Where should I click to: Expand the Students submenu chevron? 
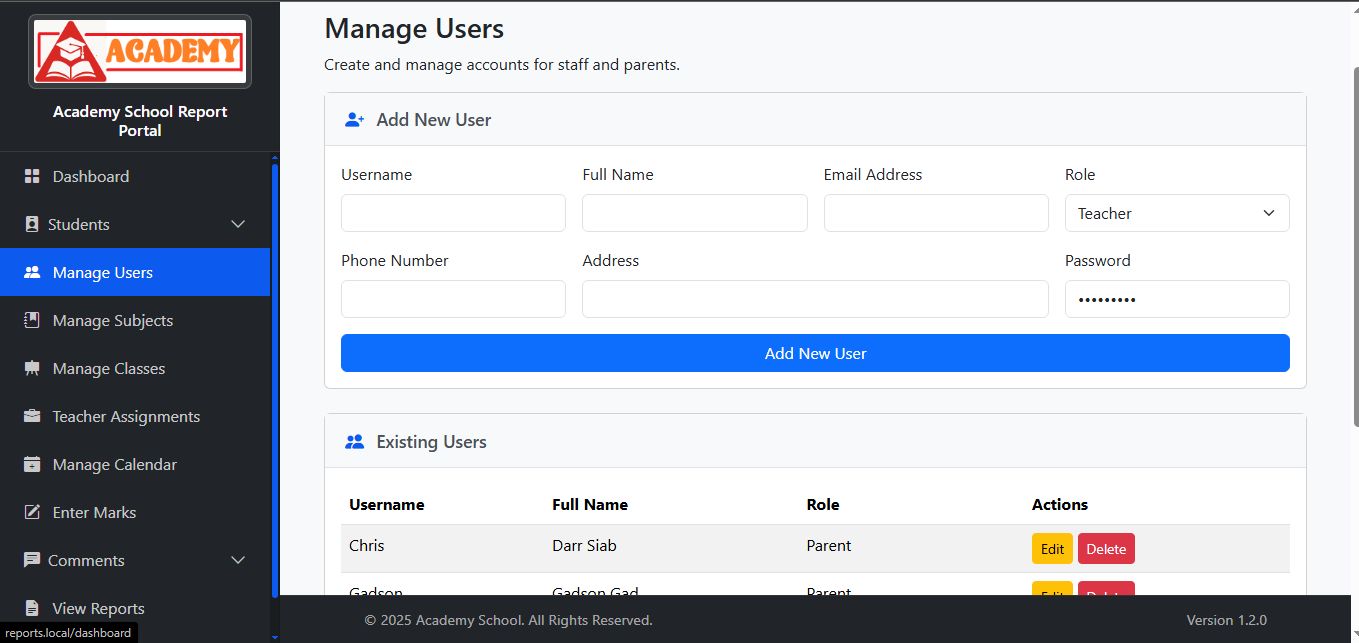238,224
